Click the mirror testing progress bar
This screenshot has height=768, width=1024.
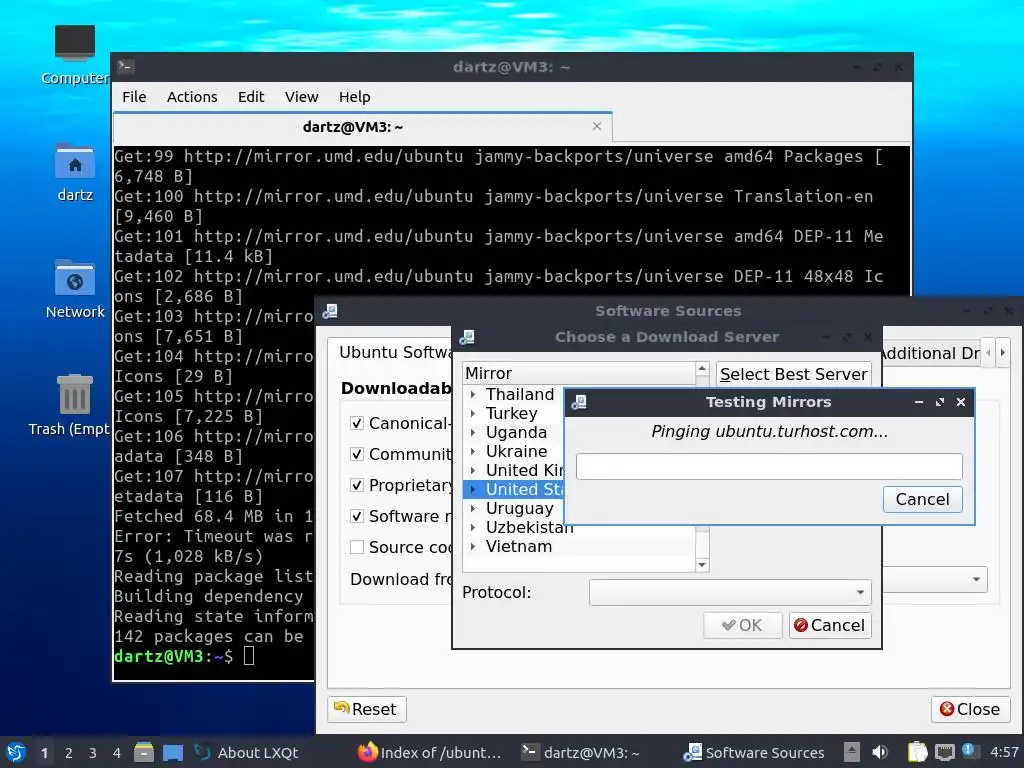(769, 466)
